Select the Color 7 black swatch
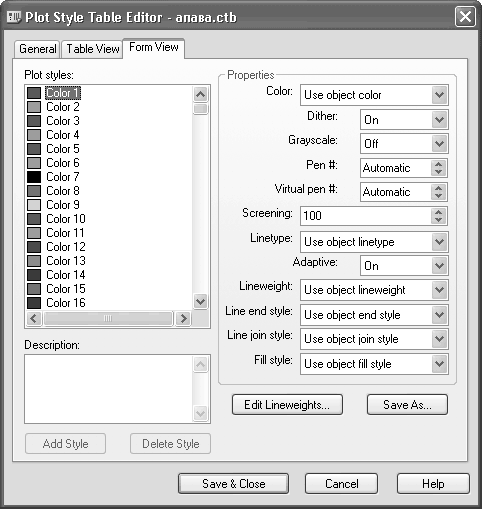482x509 pixels. [34, 177]
